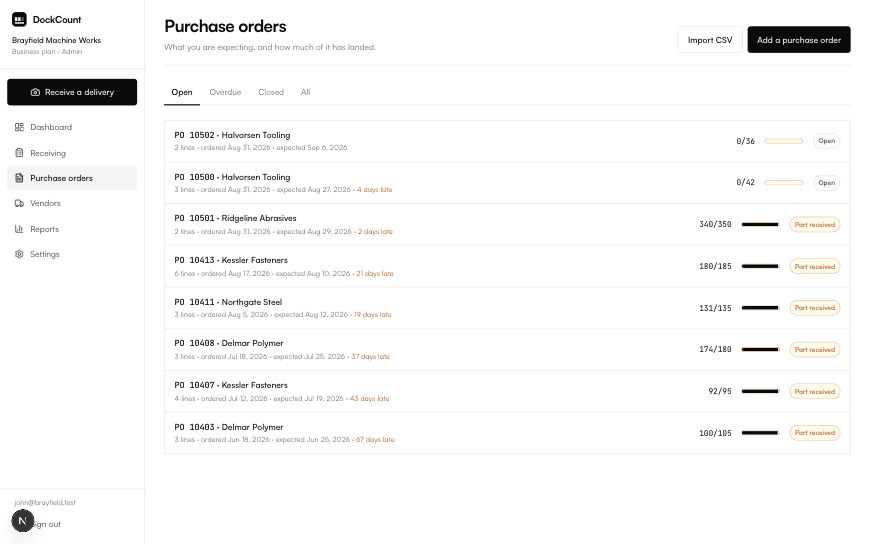
Task: Click the progress bar for PO 10403
Action: click(761, 432)
